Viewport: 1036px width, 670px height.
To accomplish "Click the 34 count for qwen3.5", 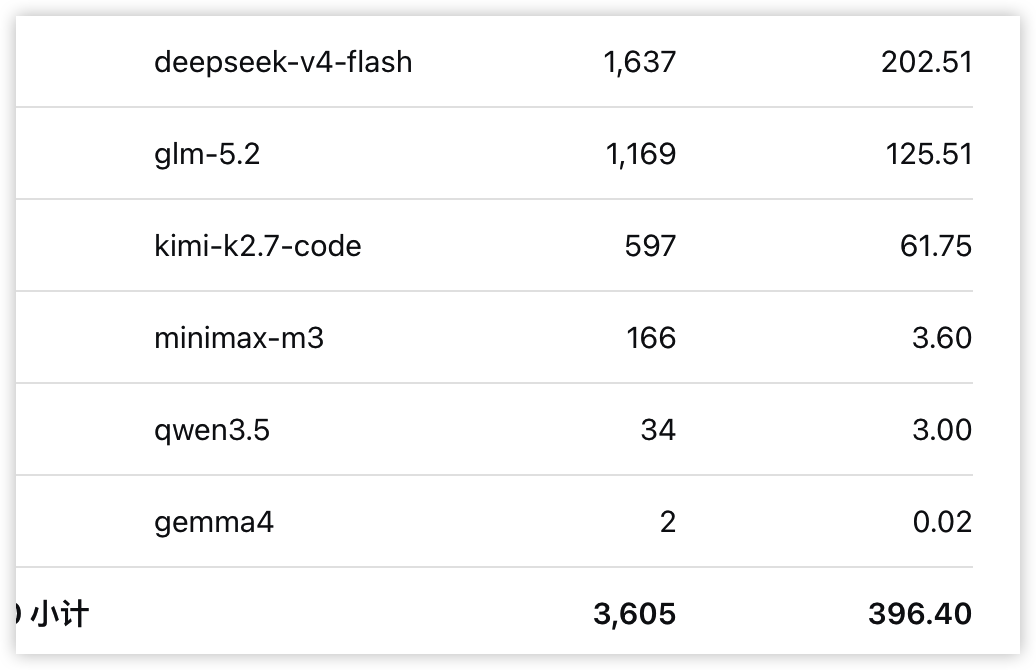I will pos(658,430).
